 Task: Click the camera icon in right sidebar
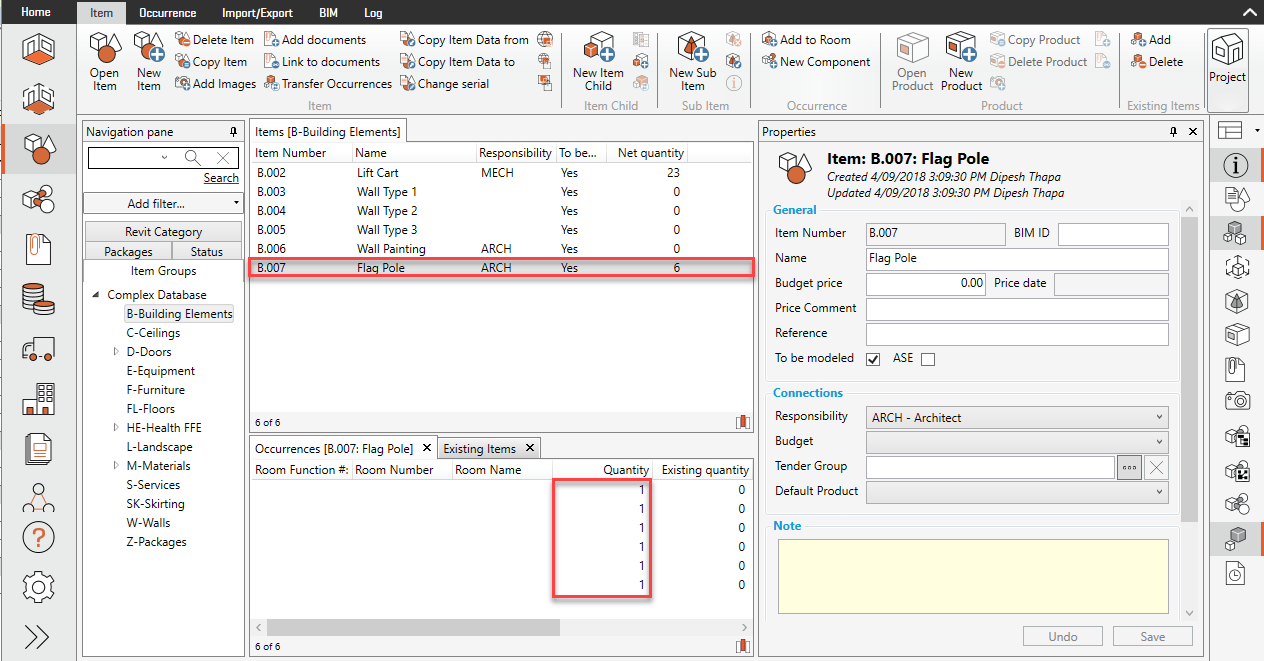[1236, 401]
